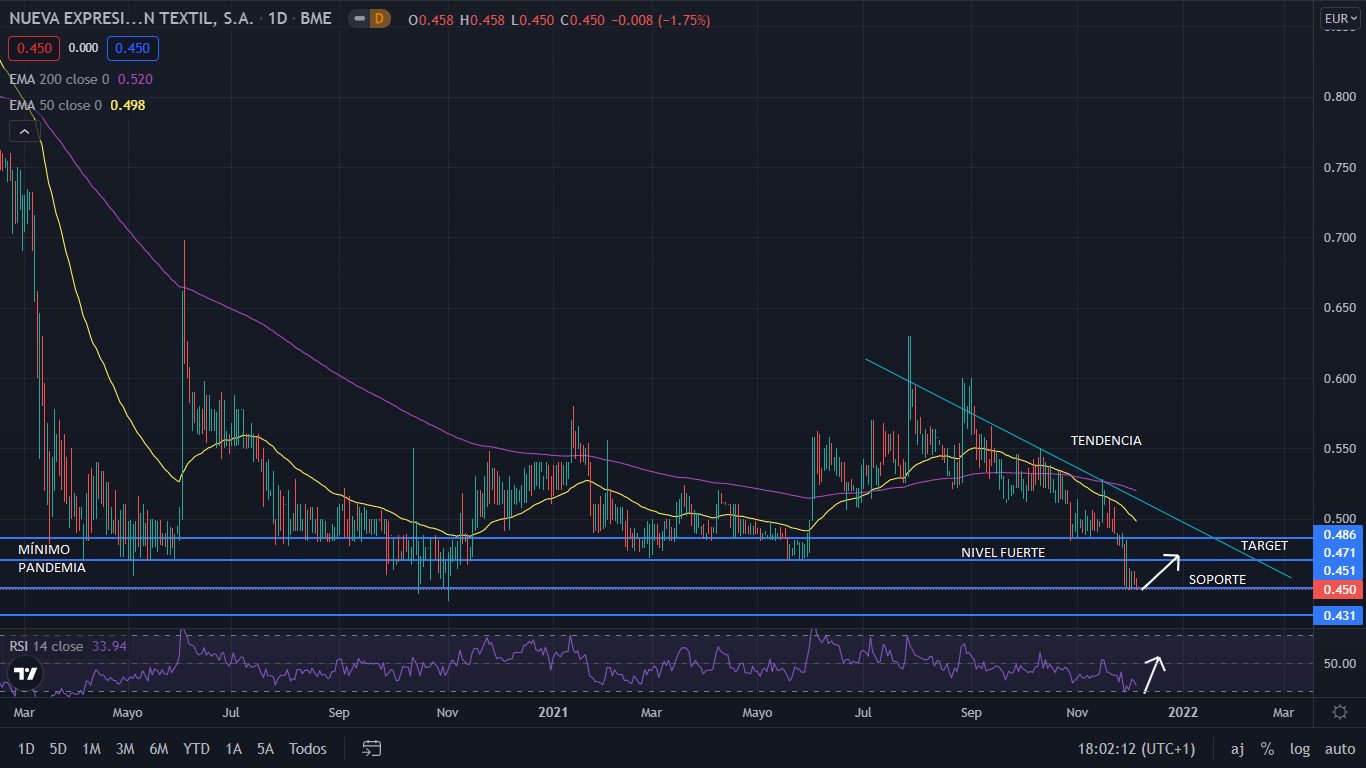Select the 6M time range
1366x768 pixels.
pos(158,748)
